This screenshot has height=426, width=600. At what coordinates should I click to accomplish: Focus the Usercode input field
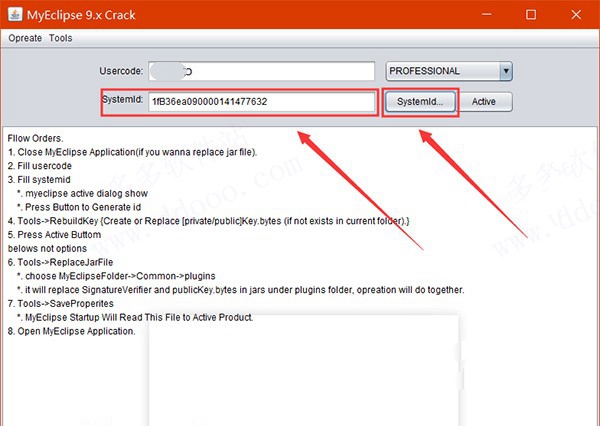262,71
